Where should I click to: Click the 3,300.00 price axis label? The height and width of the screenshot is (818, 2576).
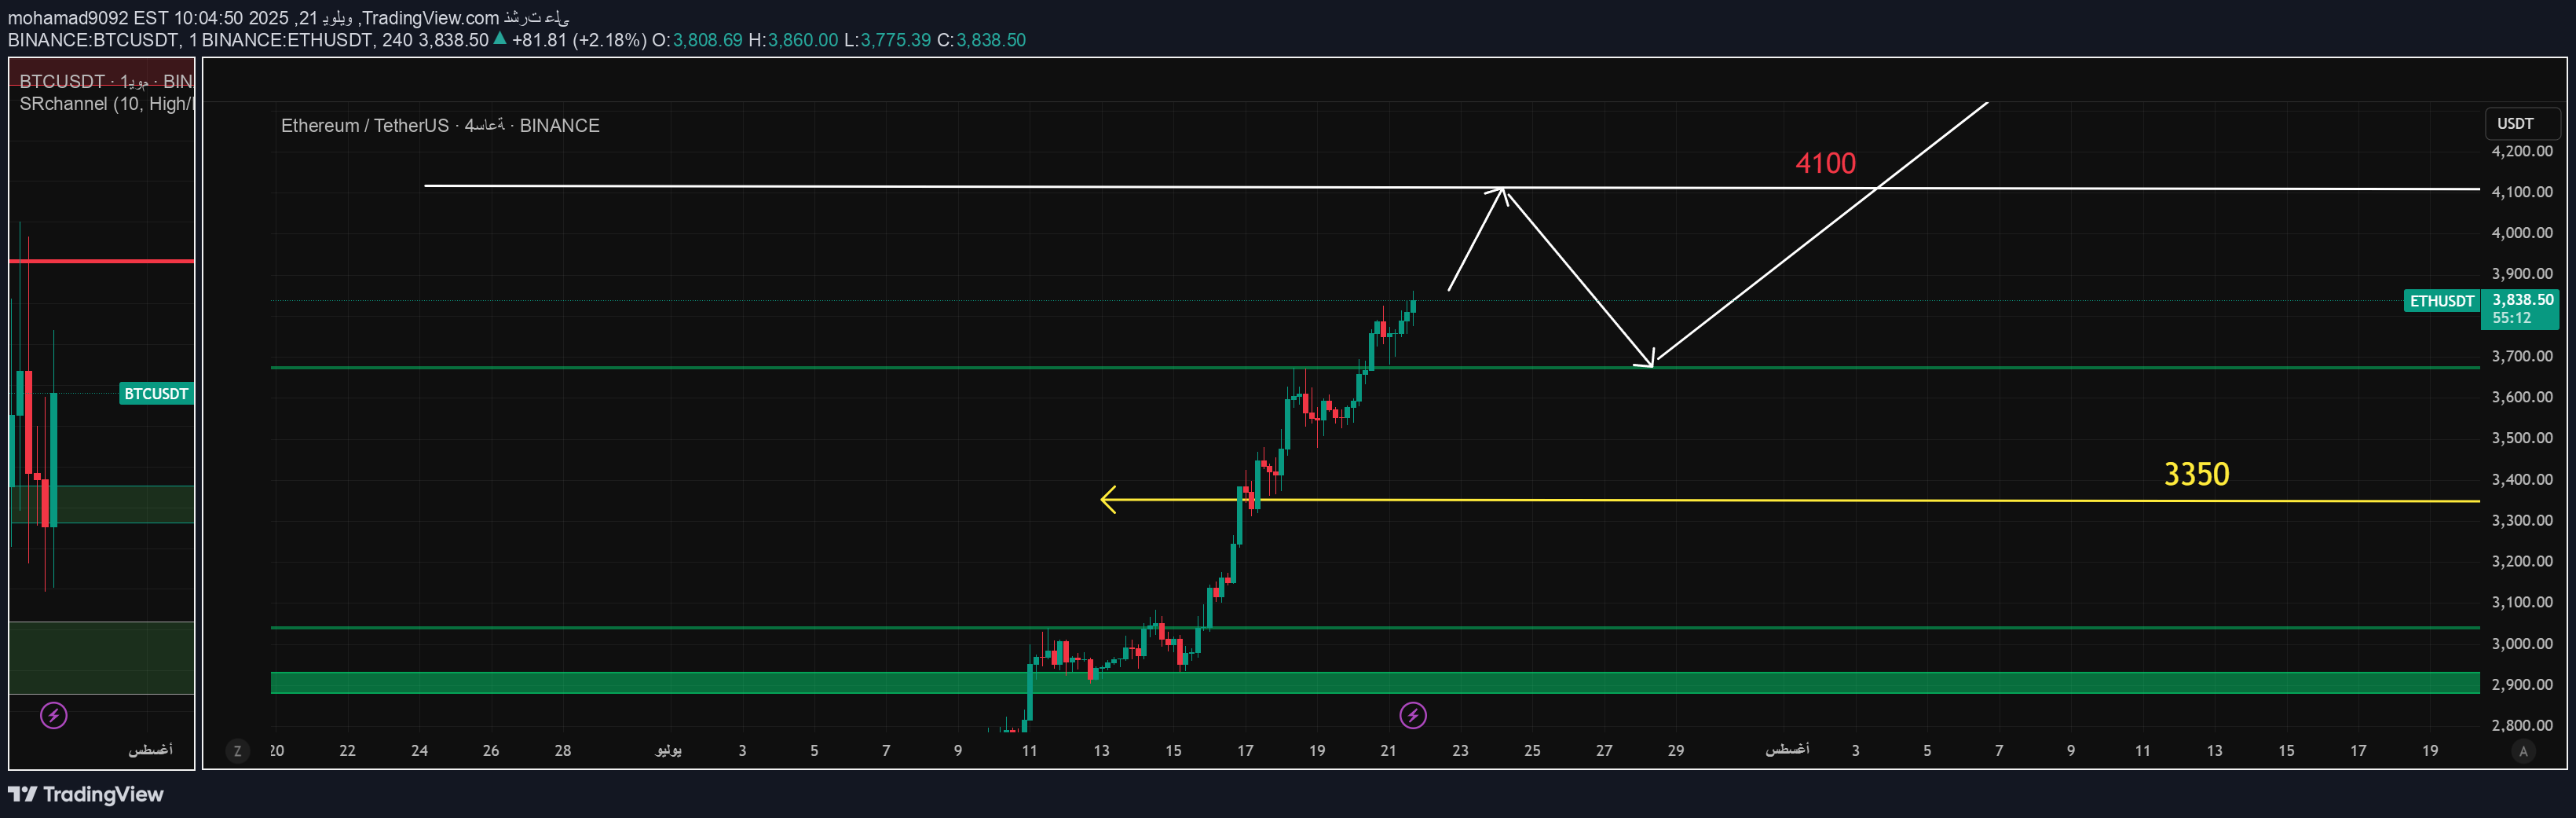click(2521, 520)
